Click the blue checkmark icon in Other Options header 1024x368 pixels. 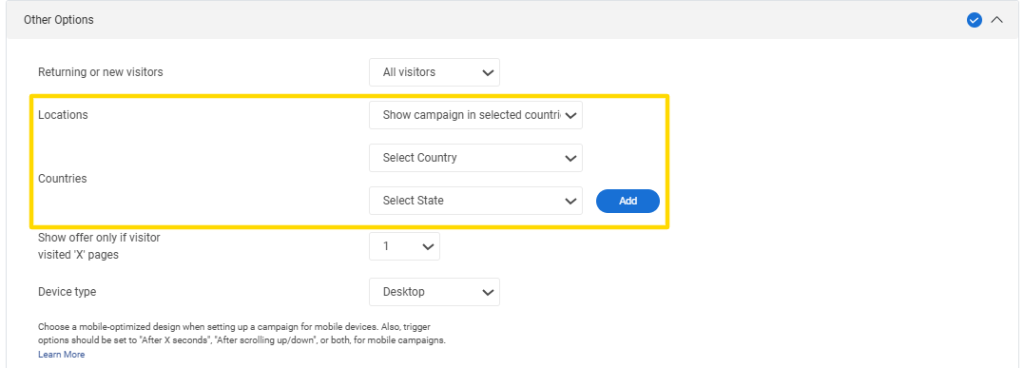pyautogui.click(x=974, y=20)
